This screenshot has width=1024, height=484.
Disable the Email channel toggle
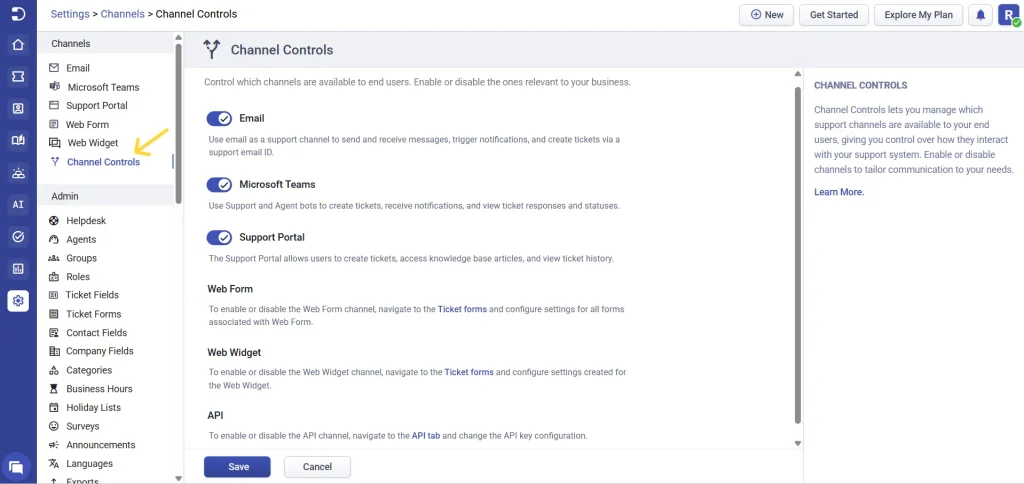[x=219, y=118]
